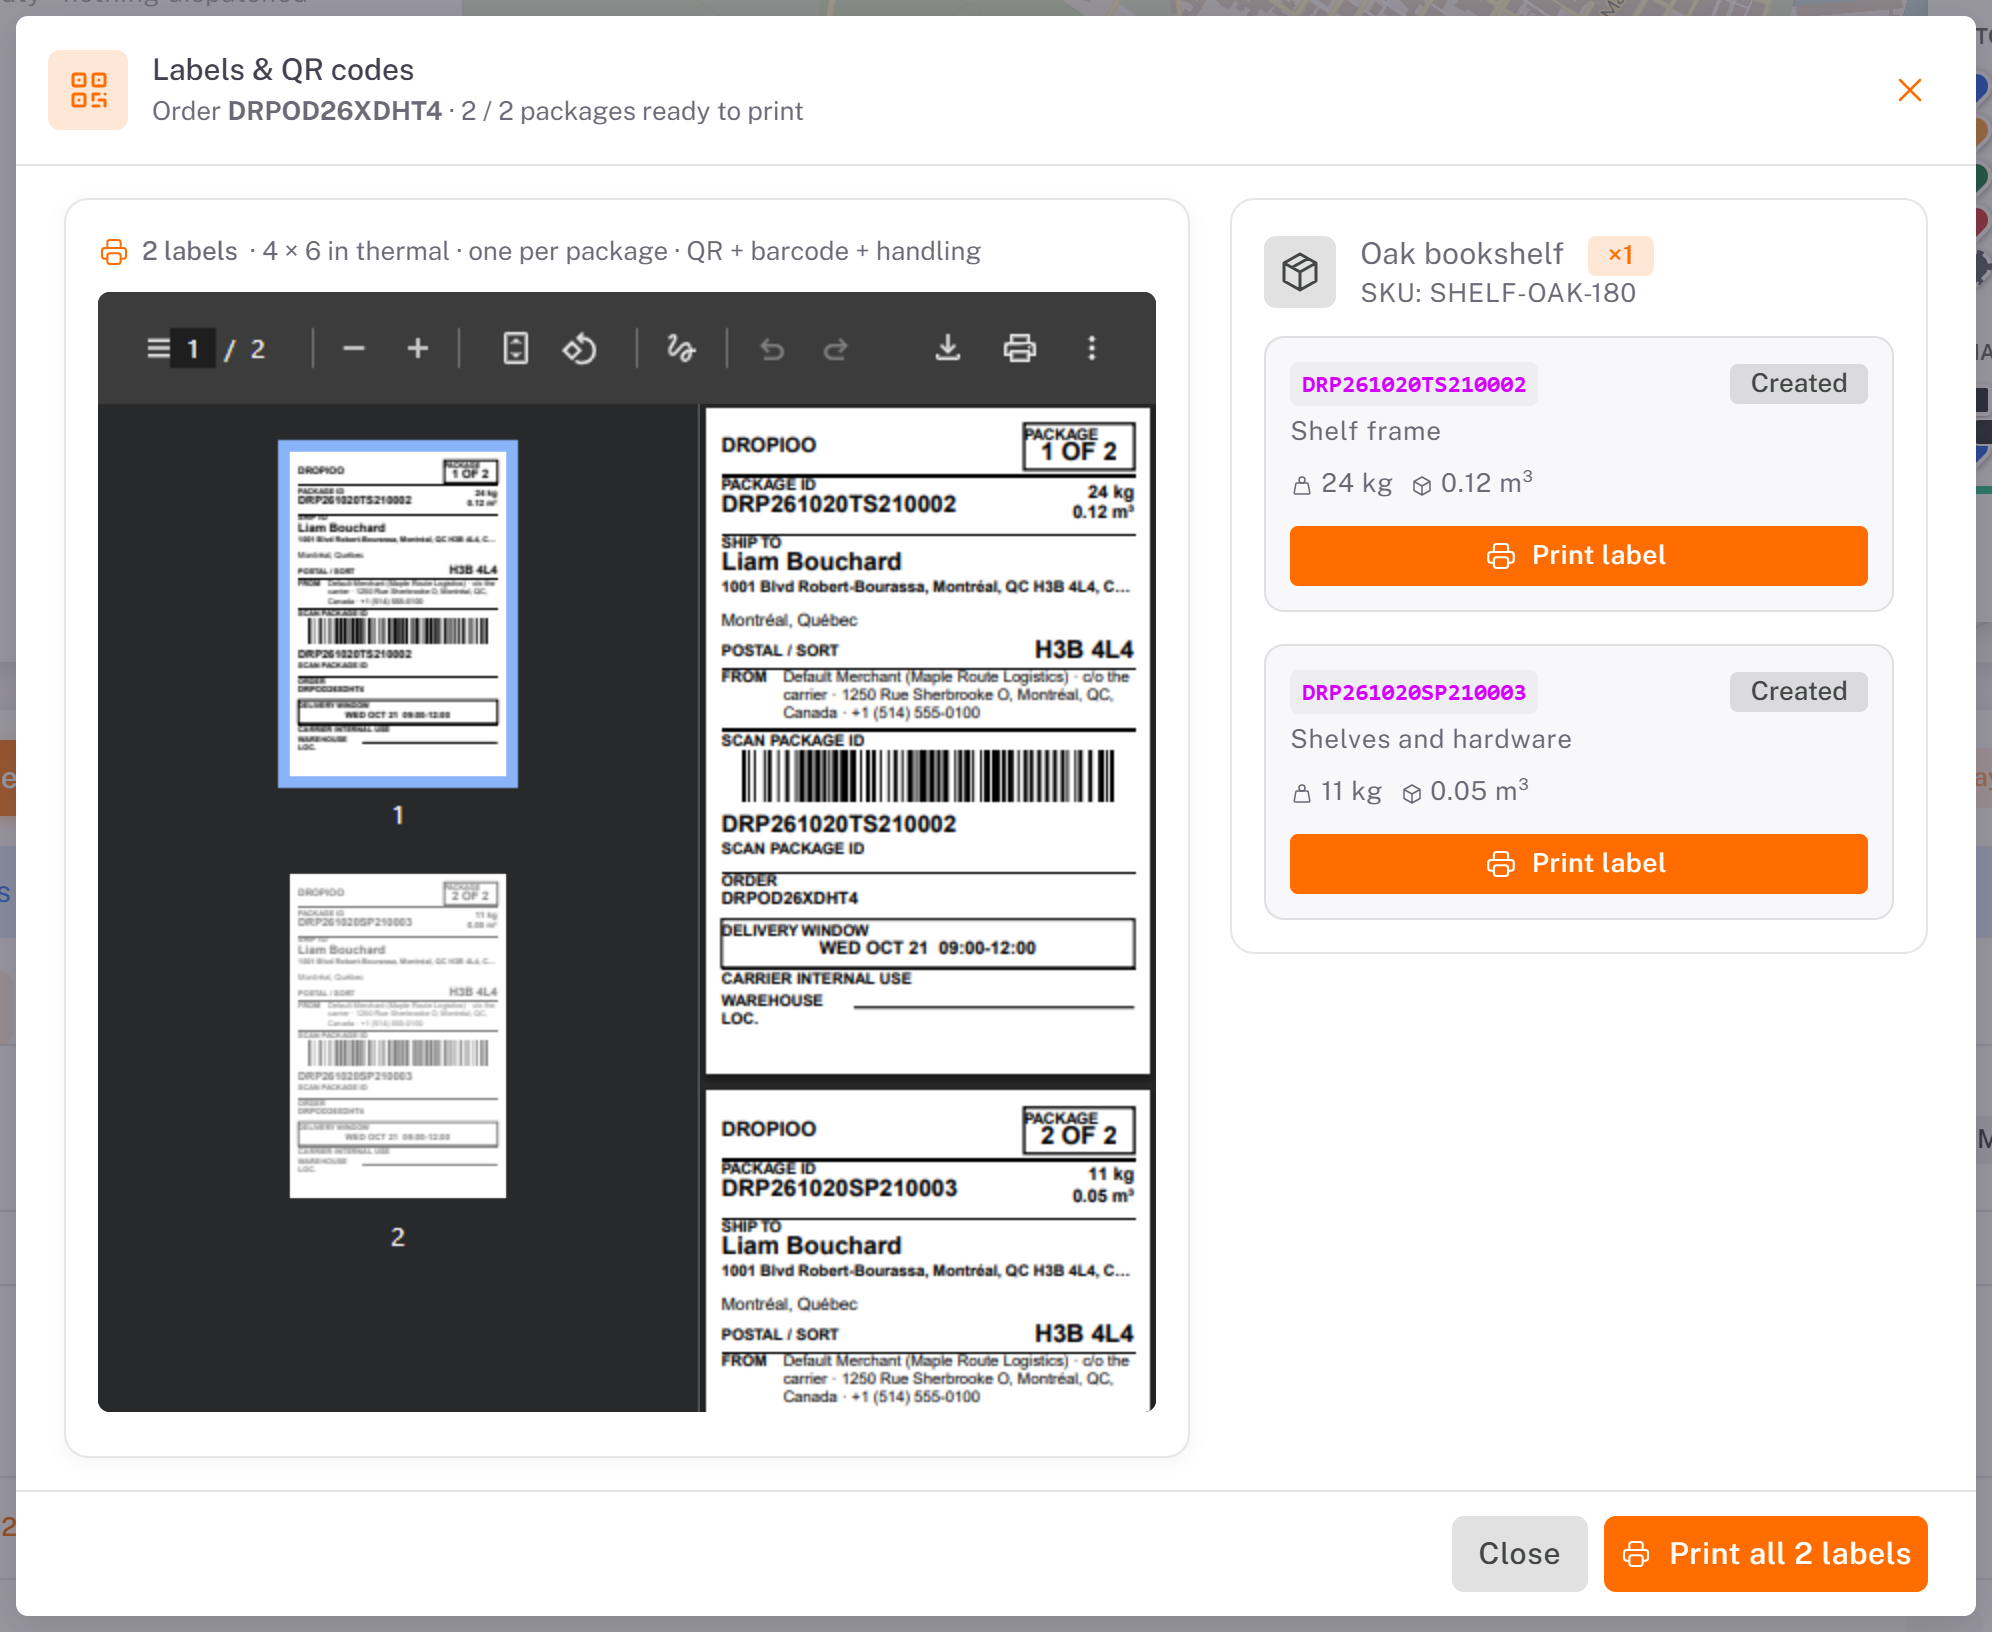This screenshot has height=1632, width=1992.
Task: Click 'Shelves and hardware' description
Action: 1431,739
